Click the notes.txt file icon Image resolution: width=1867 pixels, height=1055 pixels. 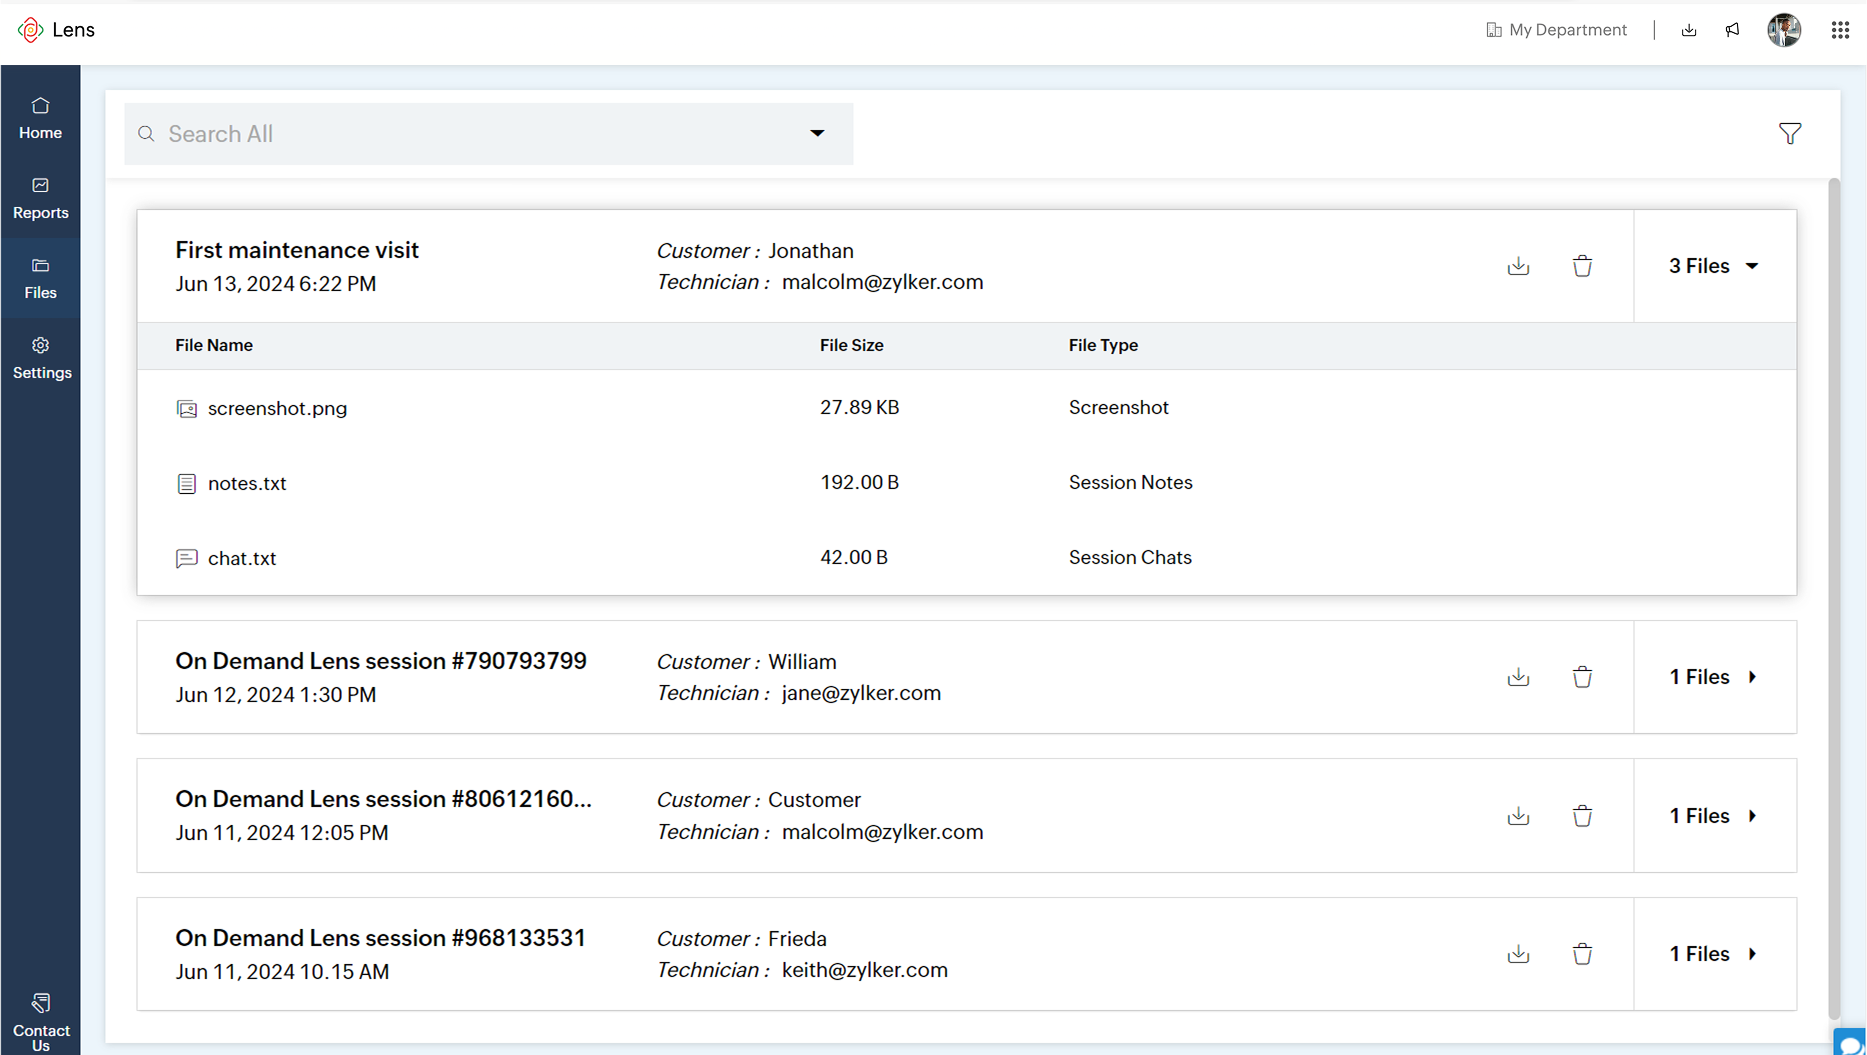(x=187, y=483)
